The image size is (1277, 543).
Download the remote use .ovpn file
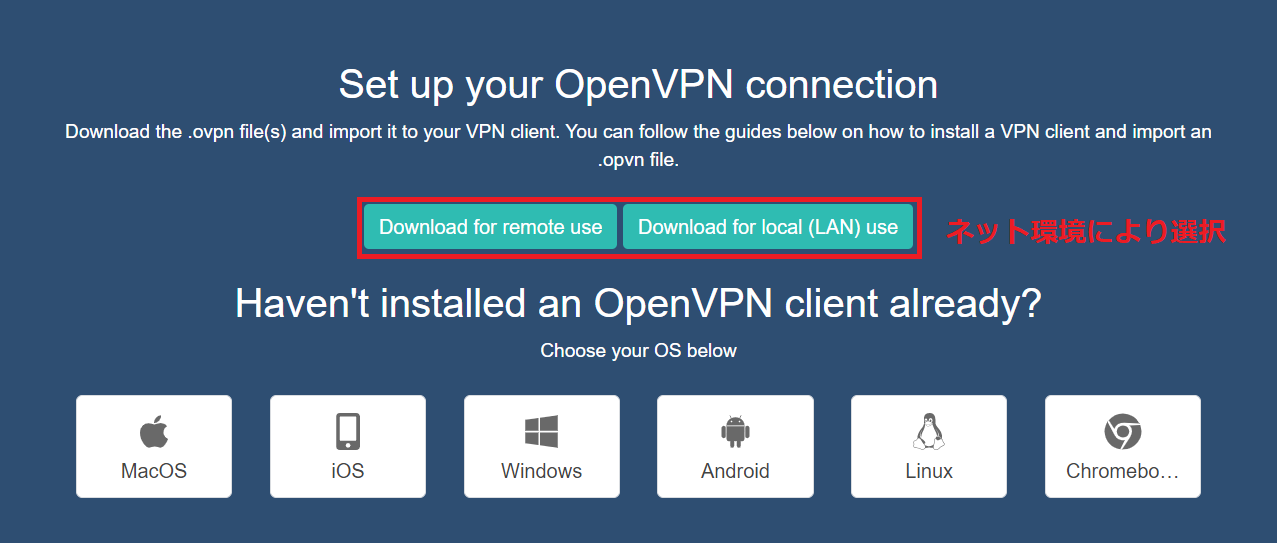click(x=490, y=227)
